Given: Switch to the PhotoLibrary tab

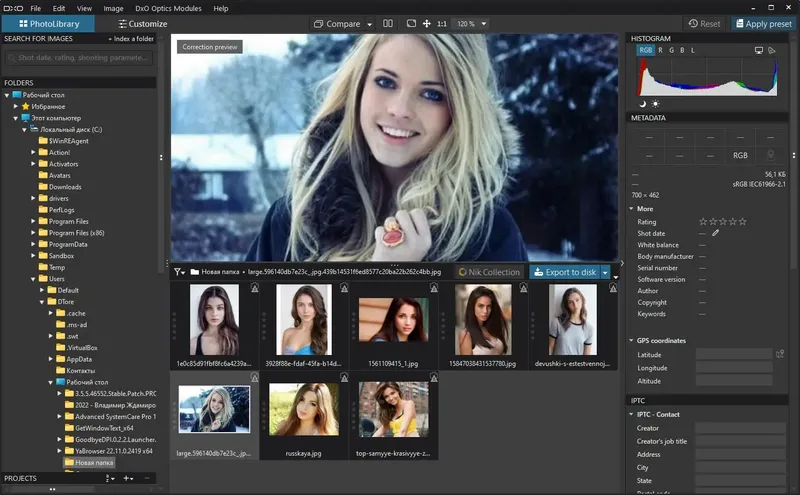Looking at the screenshot, I should point(48,23).
